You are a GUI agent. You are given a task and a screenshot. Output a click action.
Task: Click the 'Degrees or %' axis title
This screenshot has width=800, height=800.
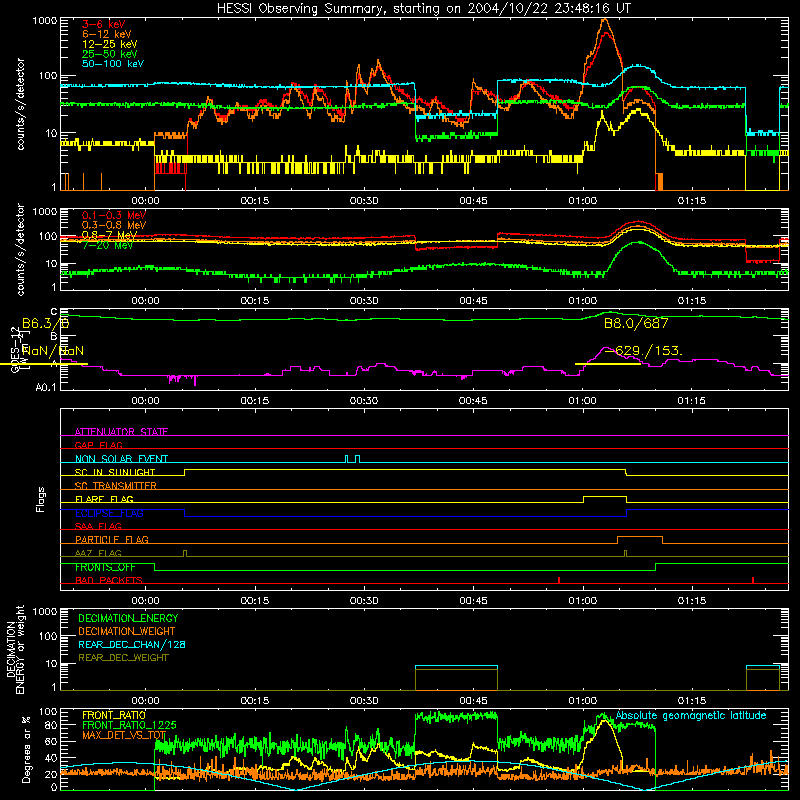tap(27, 749)
